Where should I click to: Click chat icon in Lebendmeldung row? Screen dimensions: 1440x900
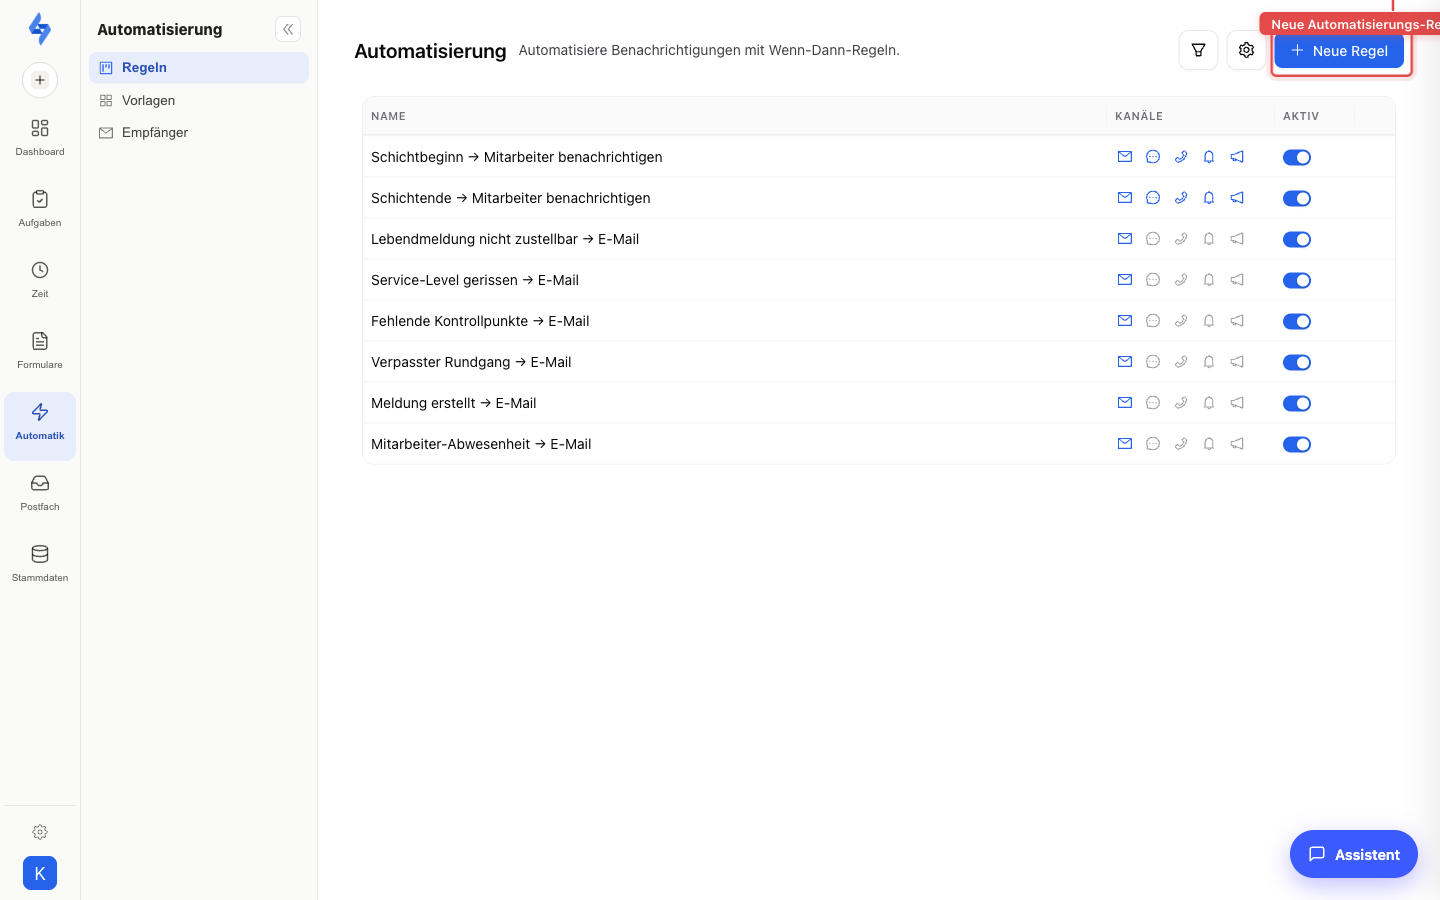pos(1153,239)
